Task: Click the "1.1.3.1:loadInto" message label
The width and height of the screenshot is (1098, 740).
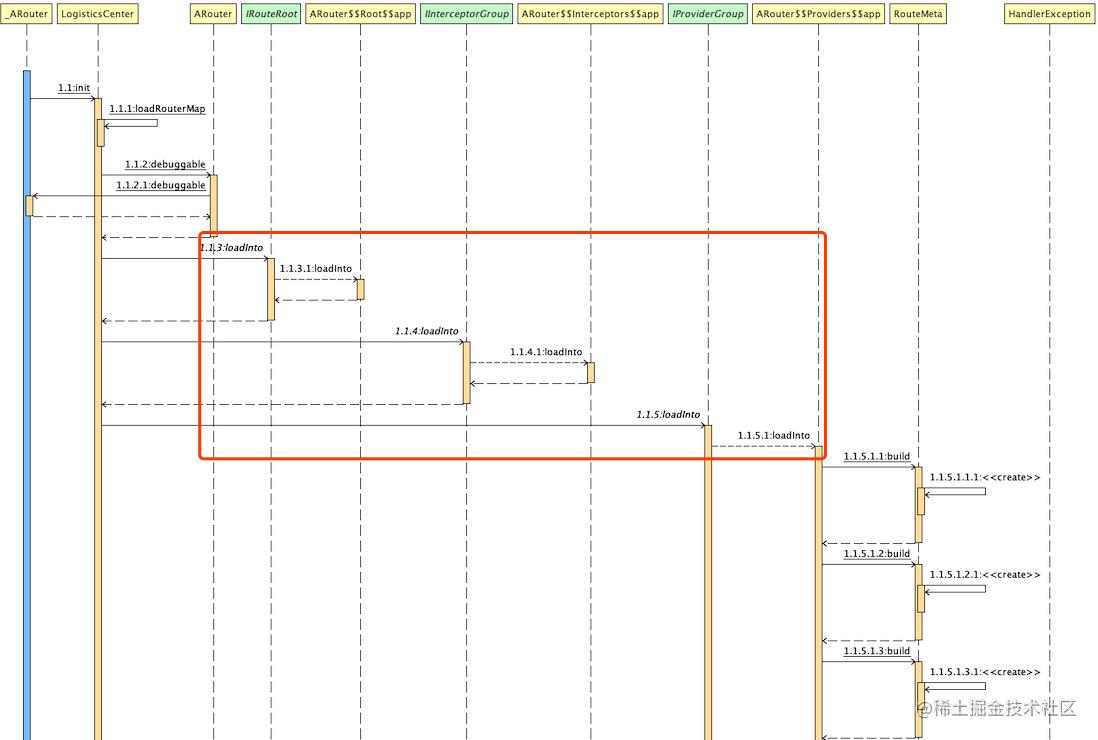Action: pos(316,269)
